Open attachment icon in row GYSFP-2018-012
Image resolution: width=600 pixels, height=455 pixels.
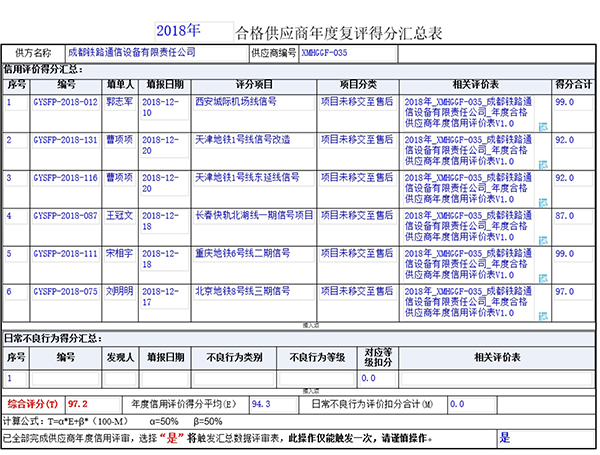543,127
